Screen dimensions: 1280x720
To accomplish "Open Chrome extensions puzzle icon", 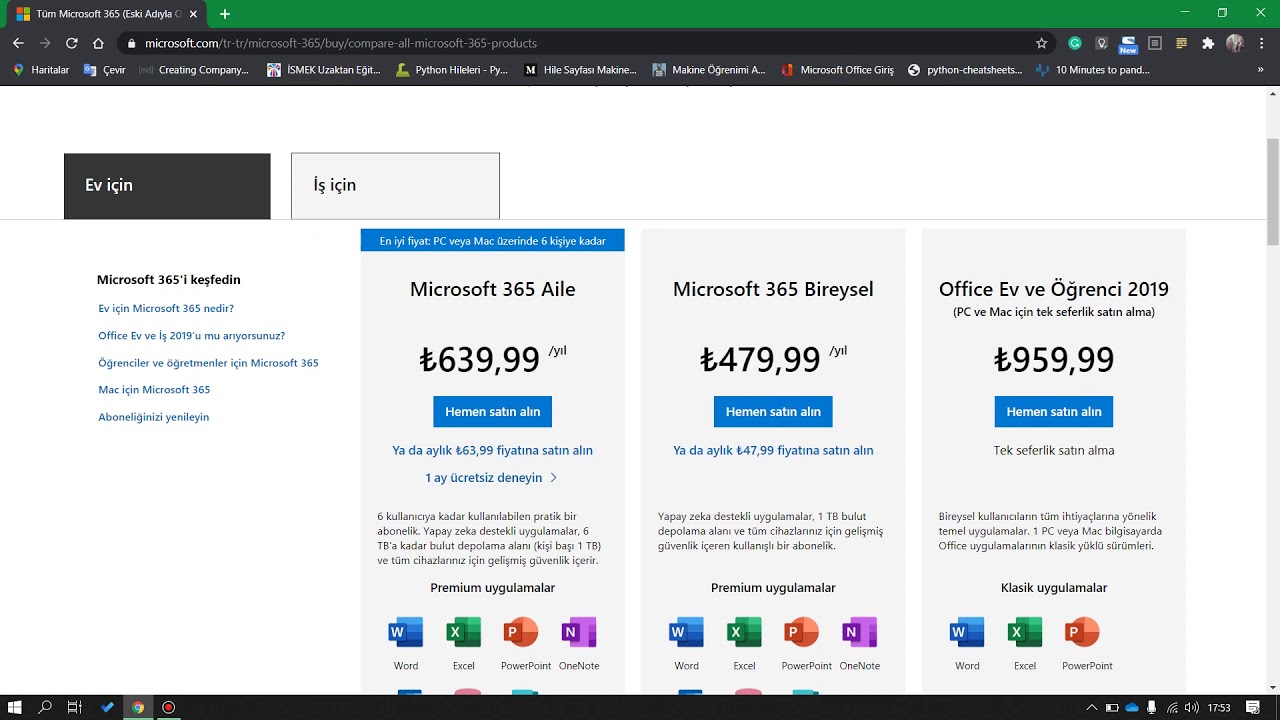I will (x=1208, y=43).
